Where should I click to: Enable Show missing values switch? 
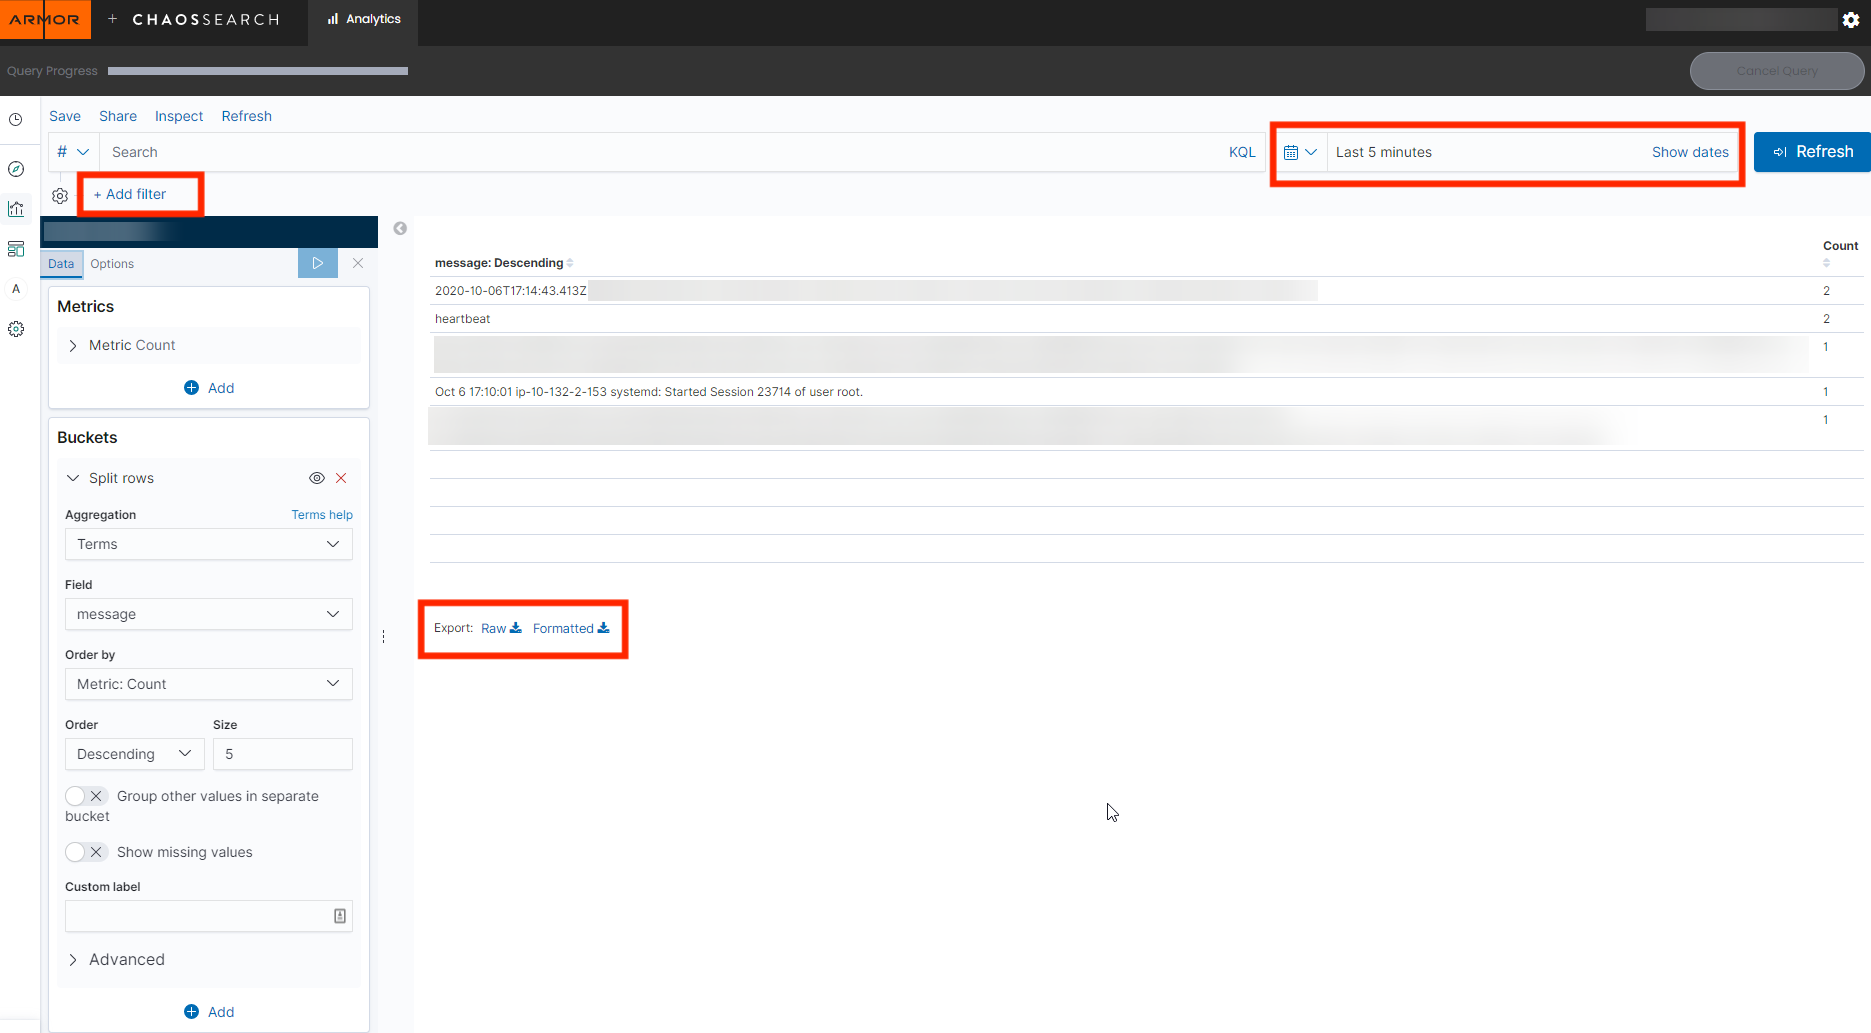pyautogui.click(x=86, y=852)
